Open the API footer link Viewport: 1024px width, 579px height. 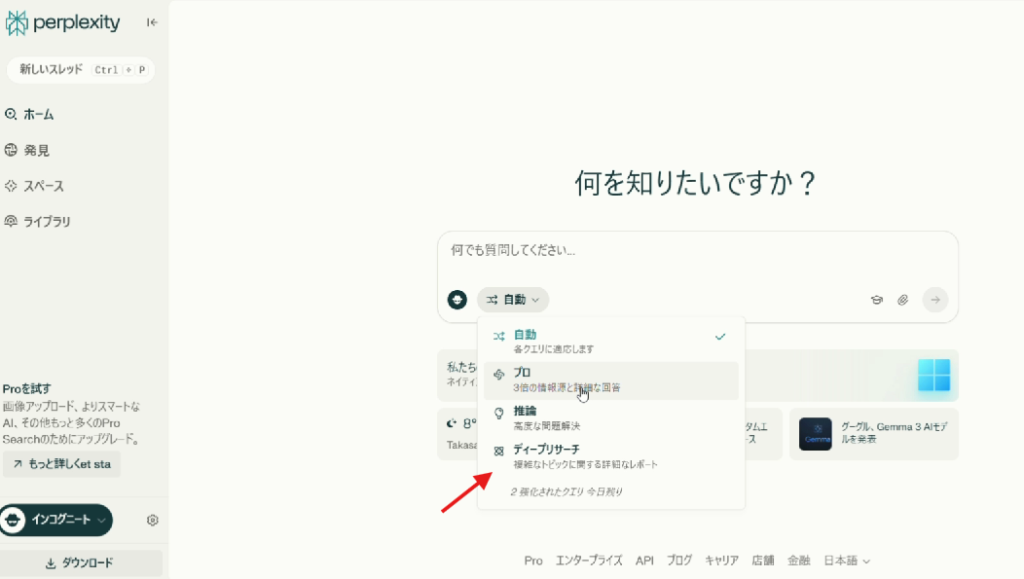[645, 561]
